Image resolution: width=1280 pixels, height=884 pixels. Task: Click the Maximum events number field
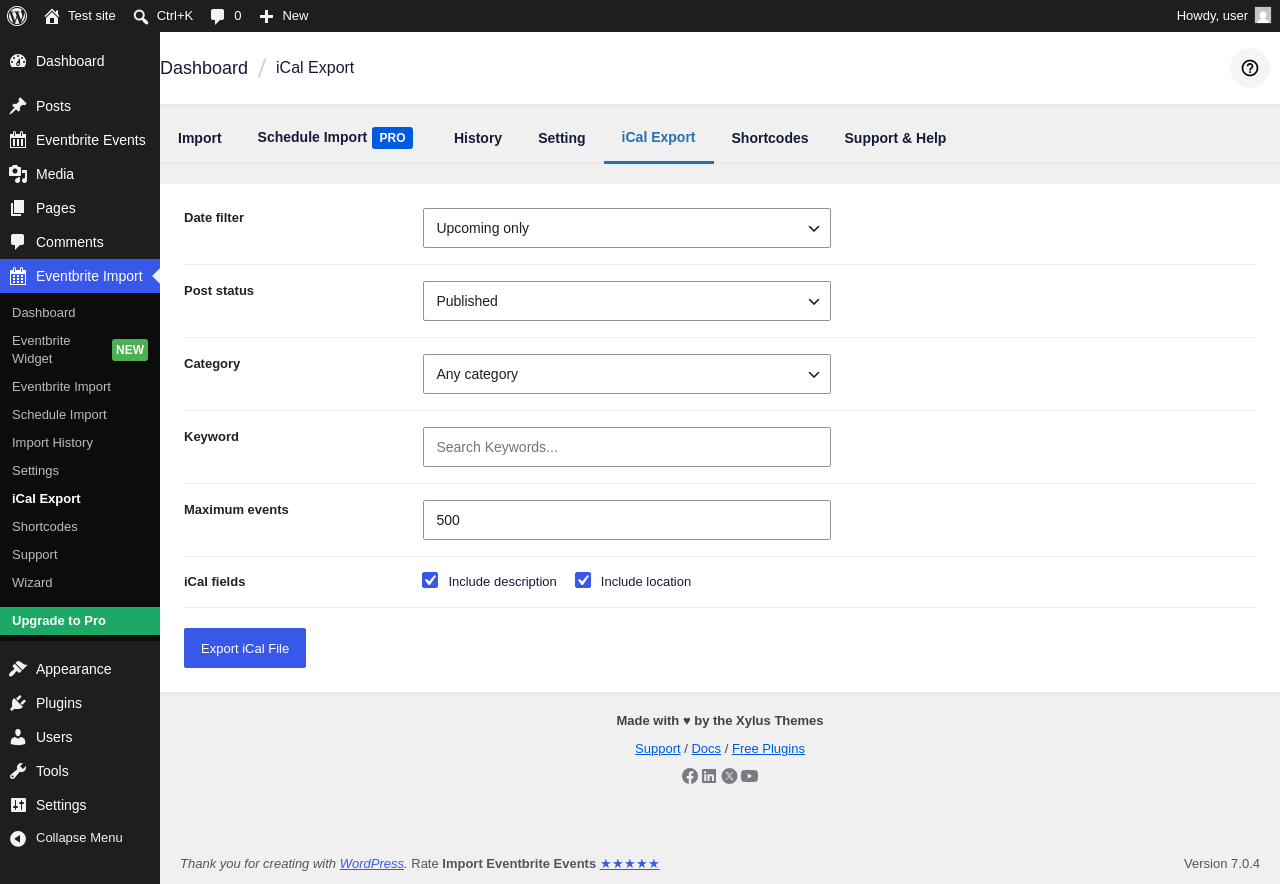pyautogui.click(x=627, y=520)
